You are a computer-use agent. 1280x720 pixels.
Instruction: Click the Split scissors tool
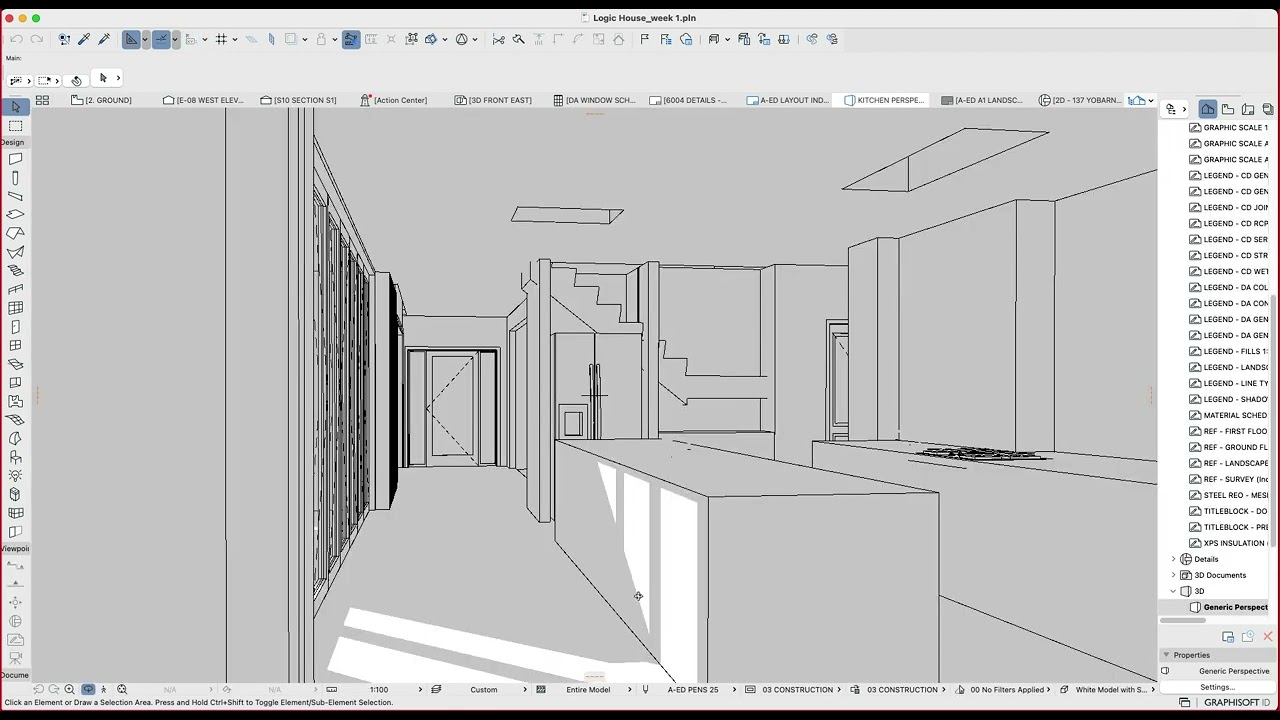pyautogui.click(x=498, y=39)
